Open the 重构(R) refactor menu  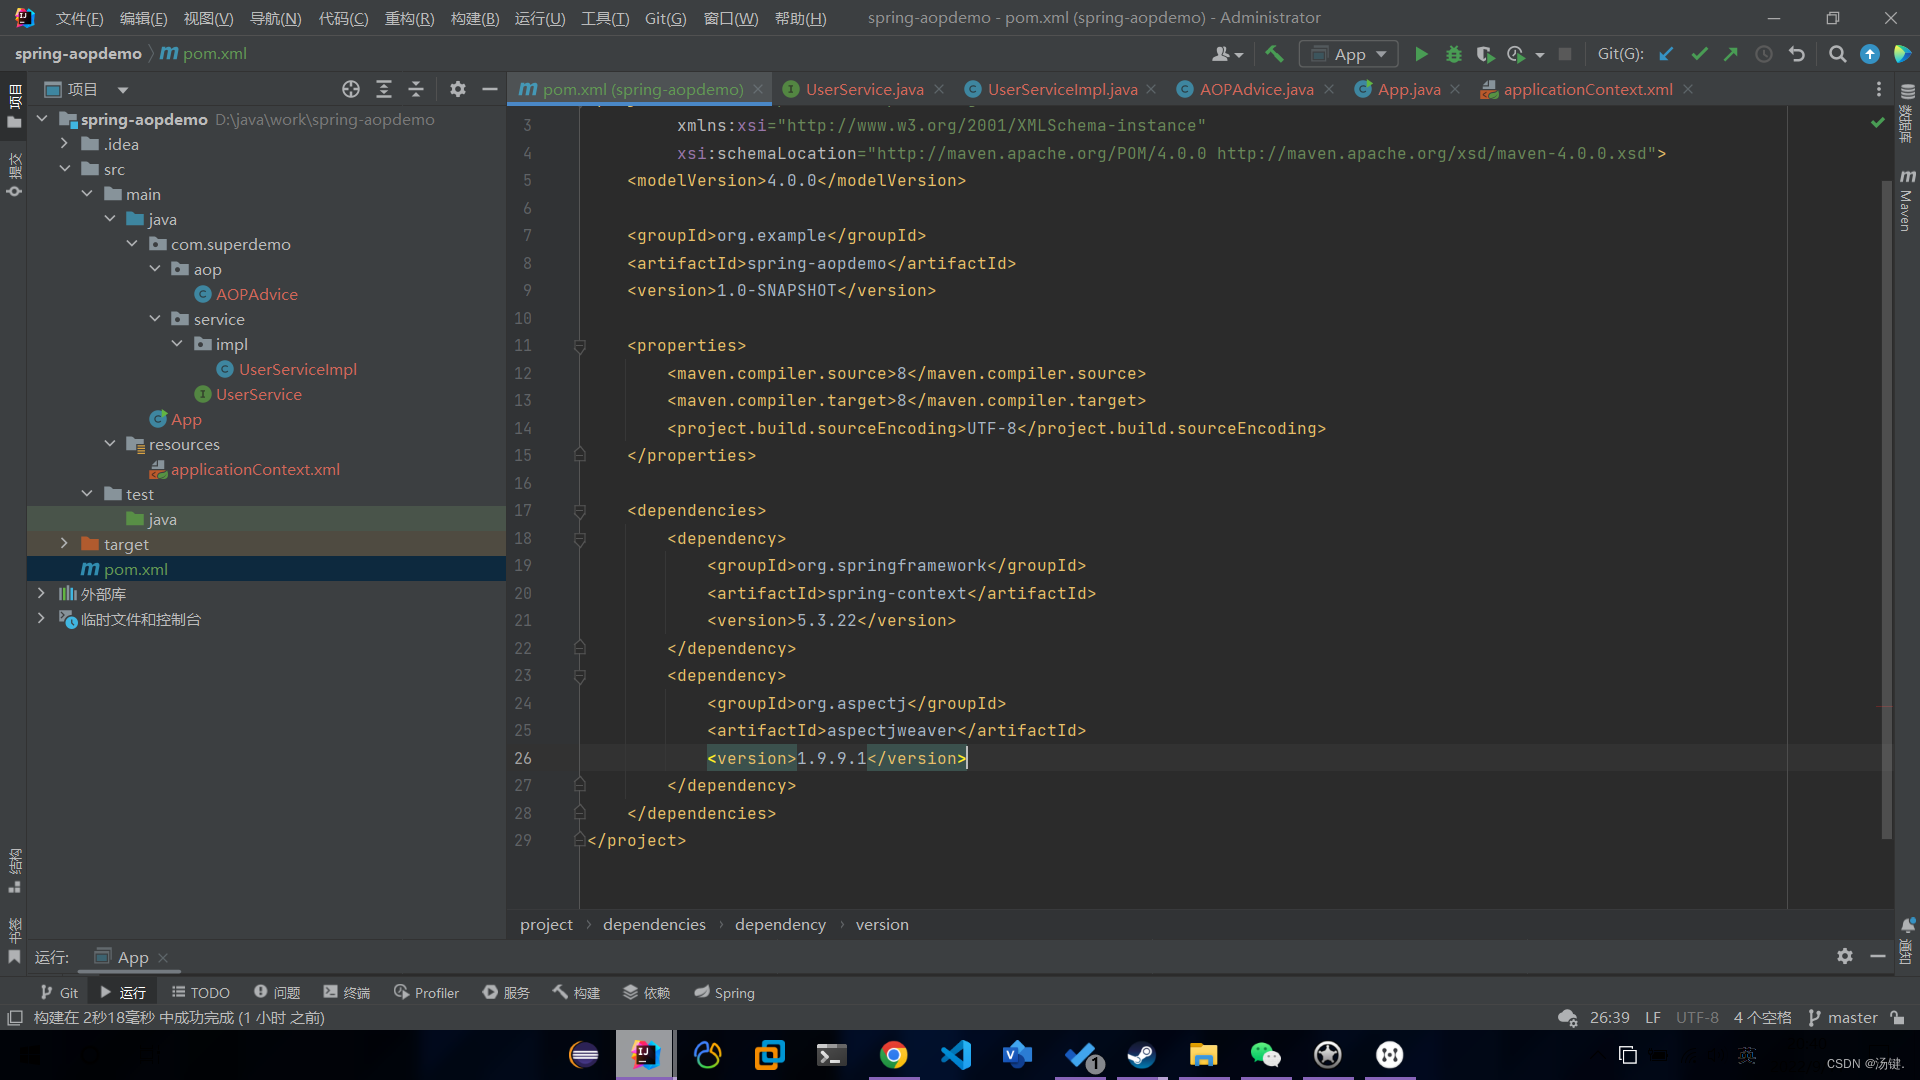pyautogui.click(x=409, y=18)
